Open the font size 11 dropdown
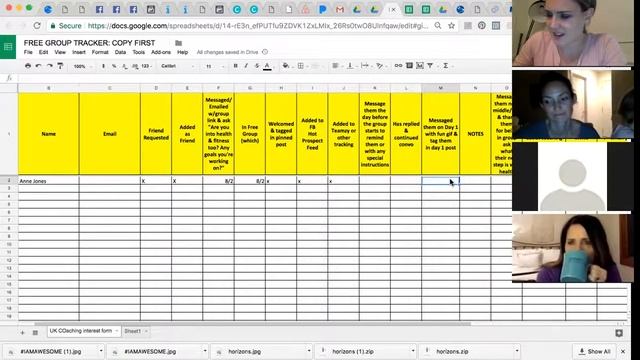This screenshot has height=360, width=640. tap(215, 66)
